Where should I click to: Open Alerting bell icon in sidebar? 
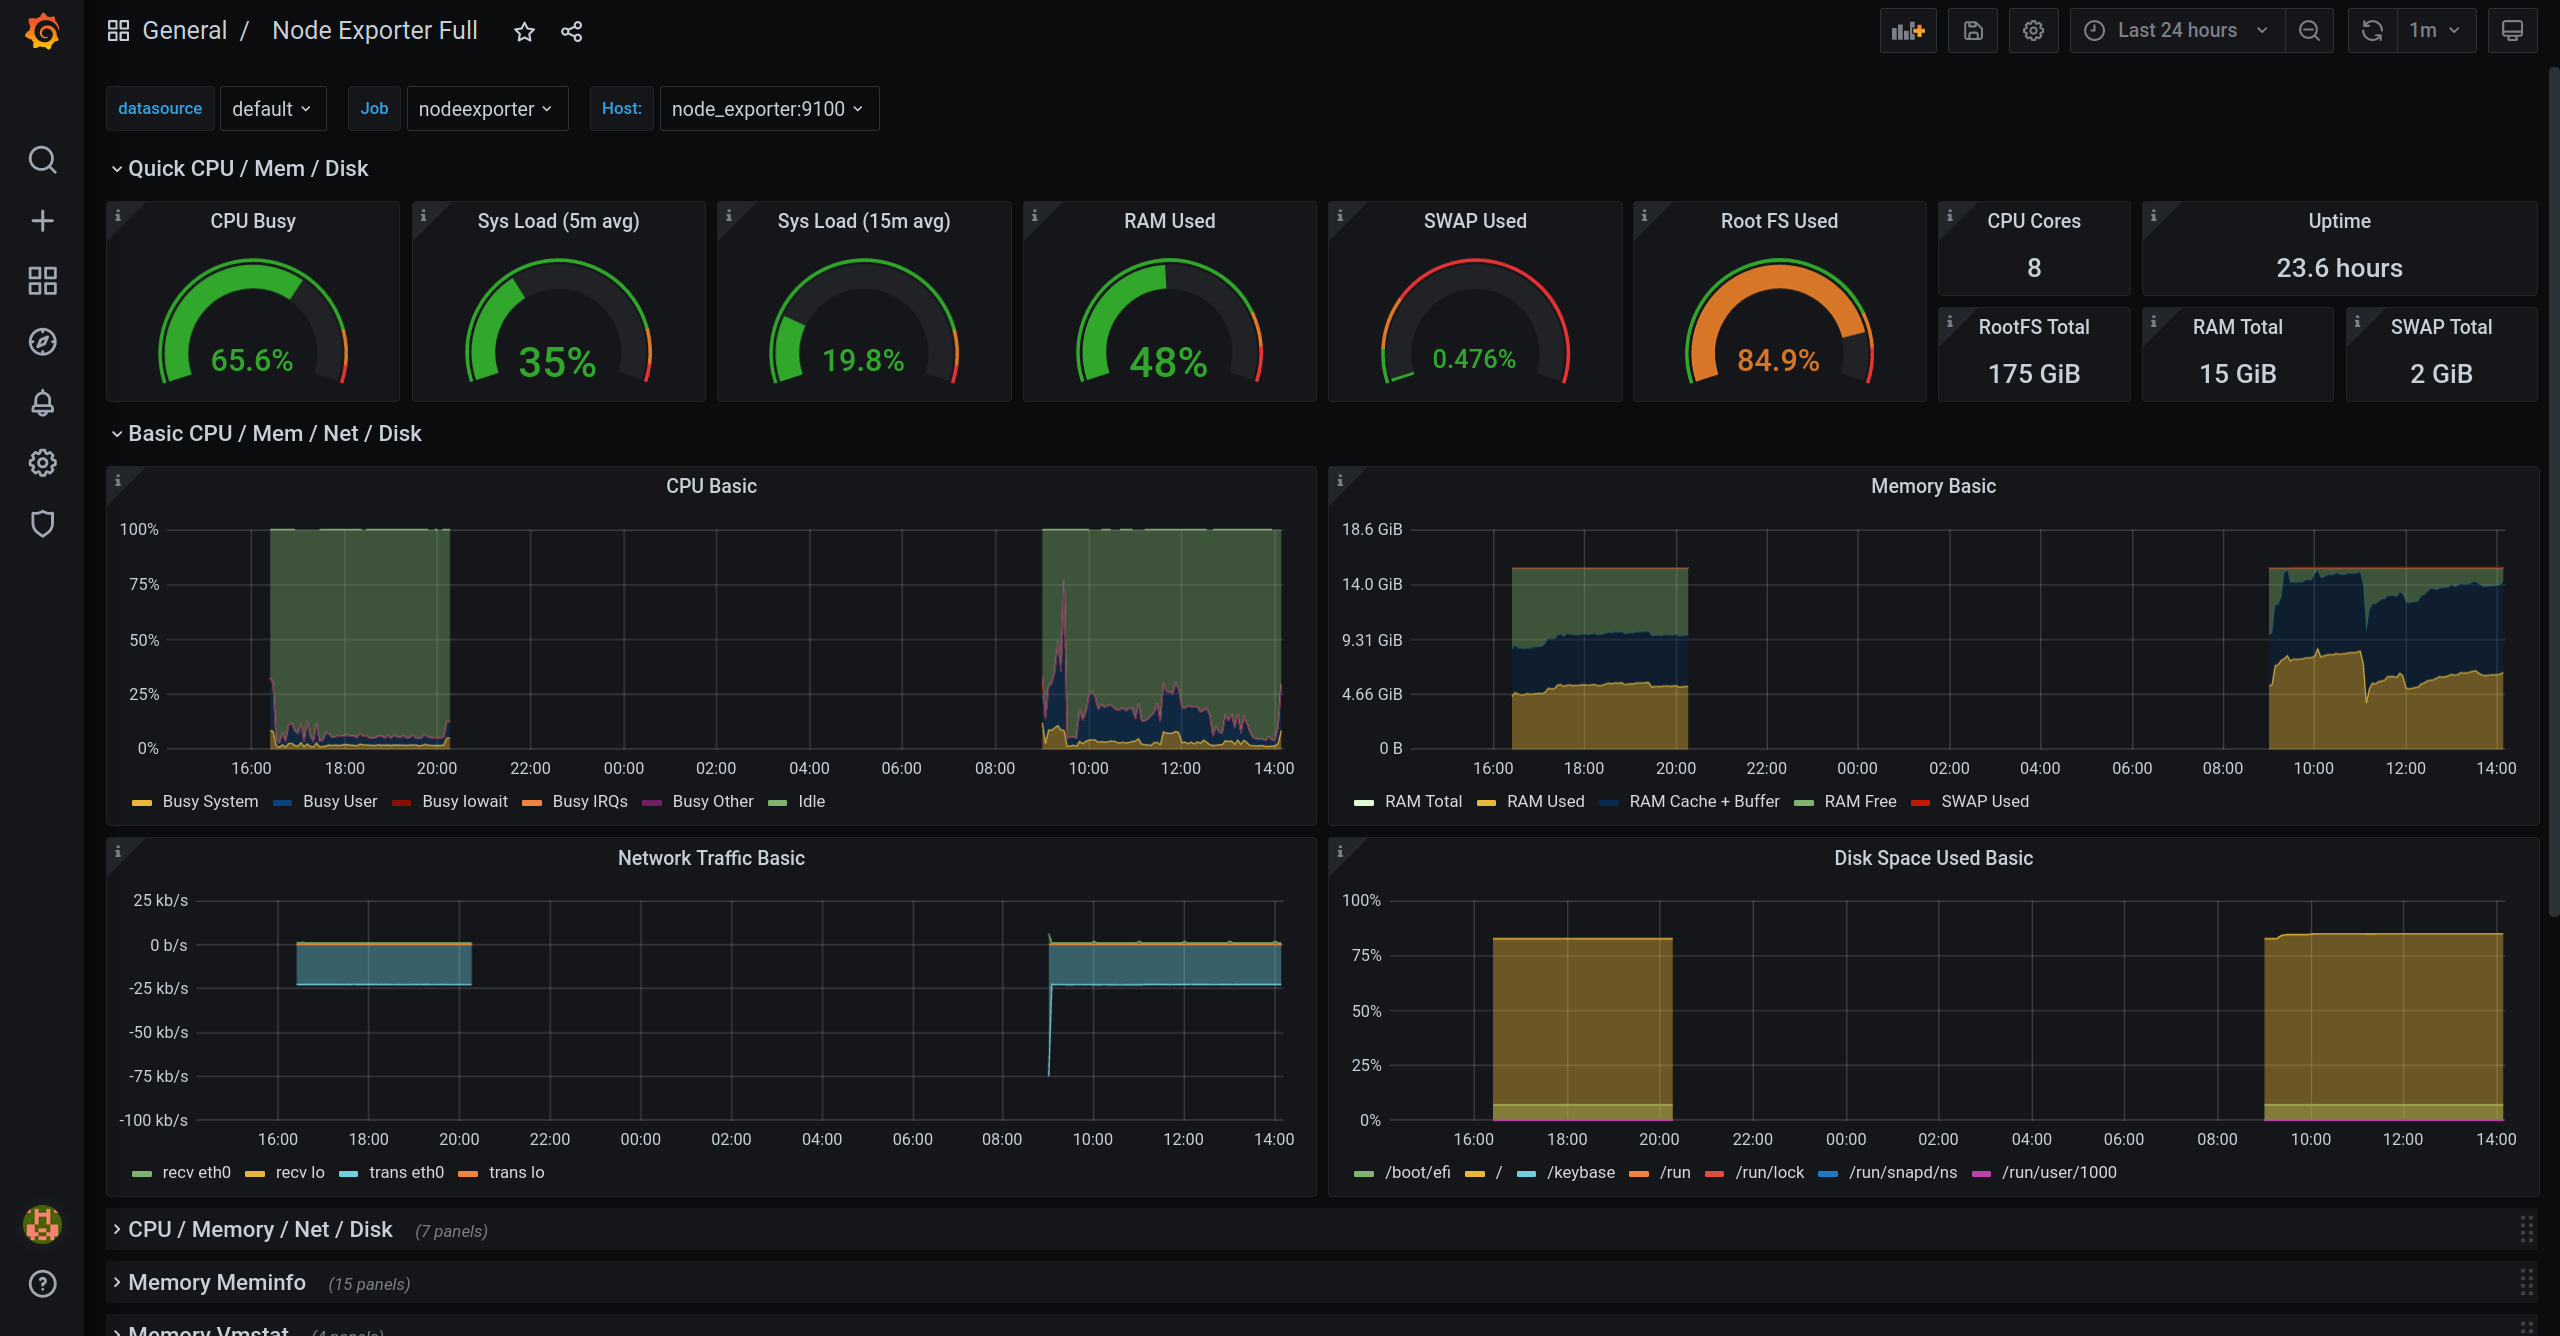pyautogui.click(x=42, y=403)
